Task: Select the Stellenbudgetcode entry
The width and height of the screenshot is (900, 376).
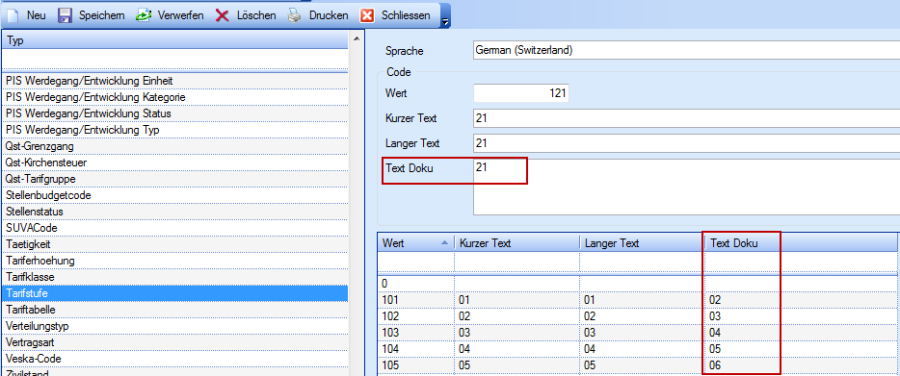Action: pyautogui.click(x=174, y=195)
